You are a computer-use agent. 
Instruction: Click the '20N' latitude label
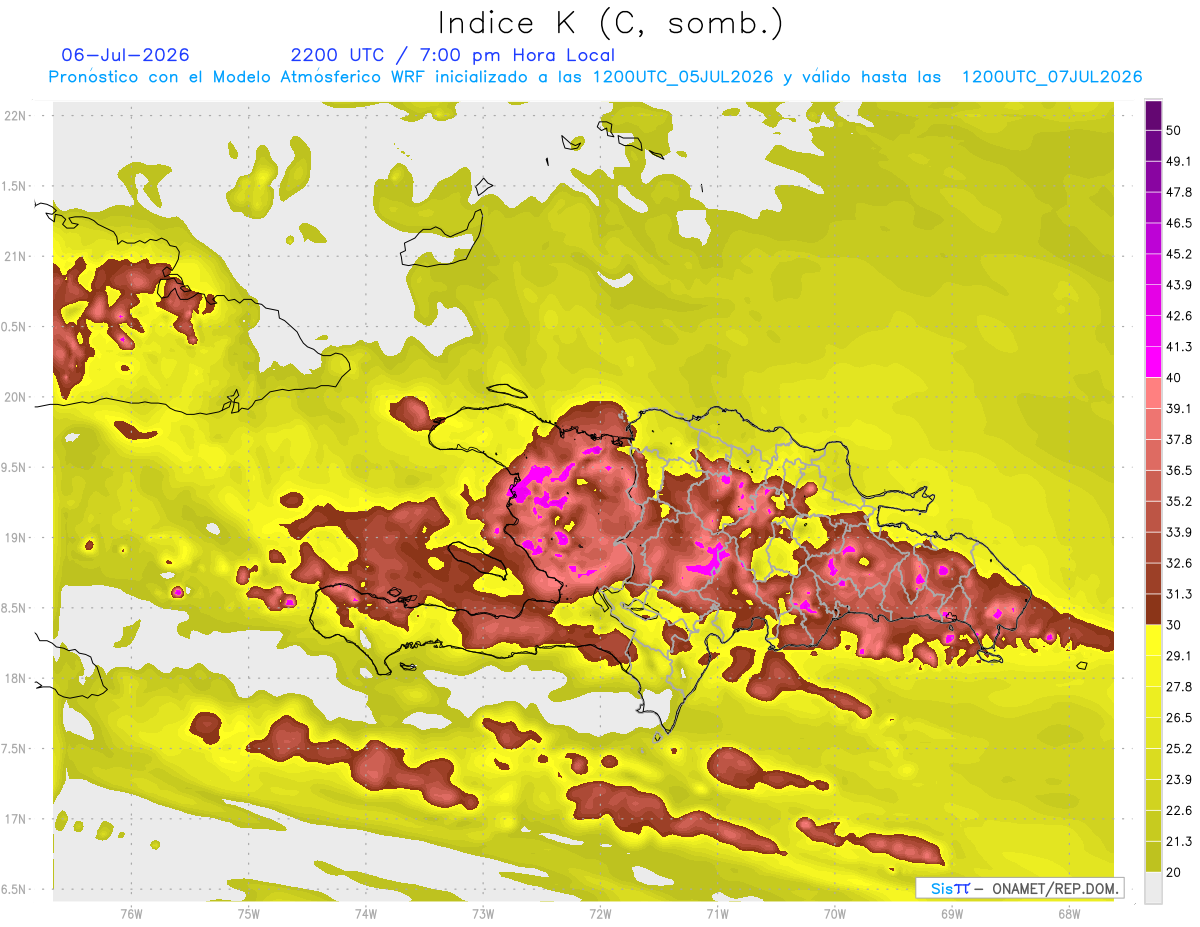[x=17, y=397]
